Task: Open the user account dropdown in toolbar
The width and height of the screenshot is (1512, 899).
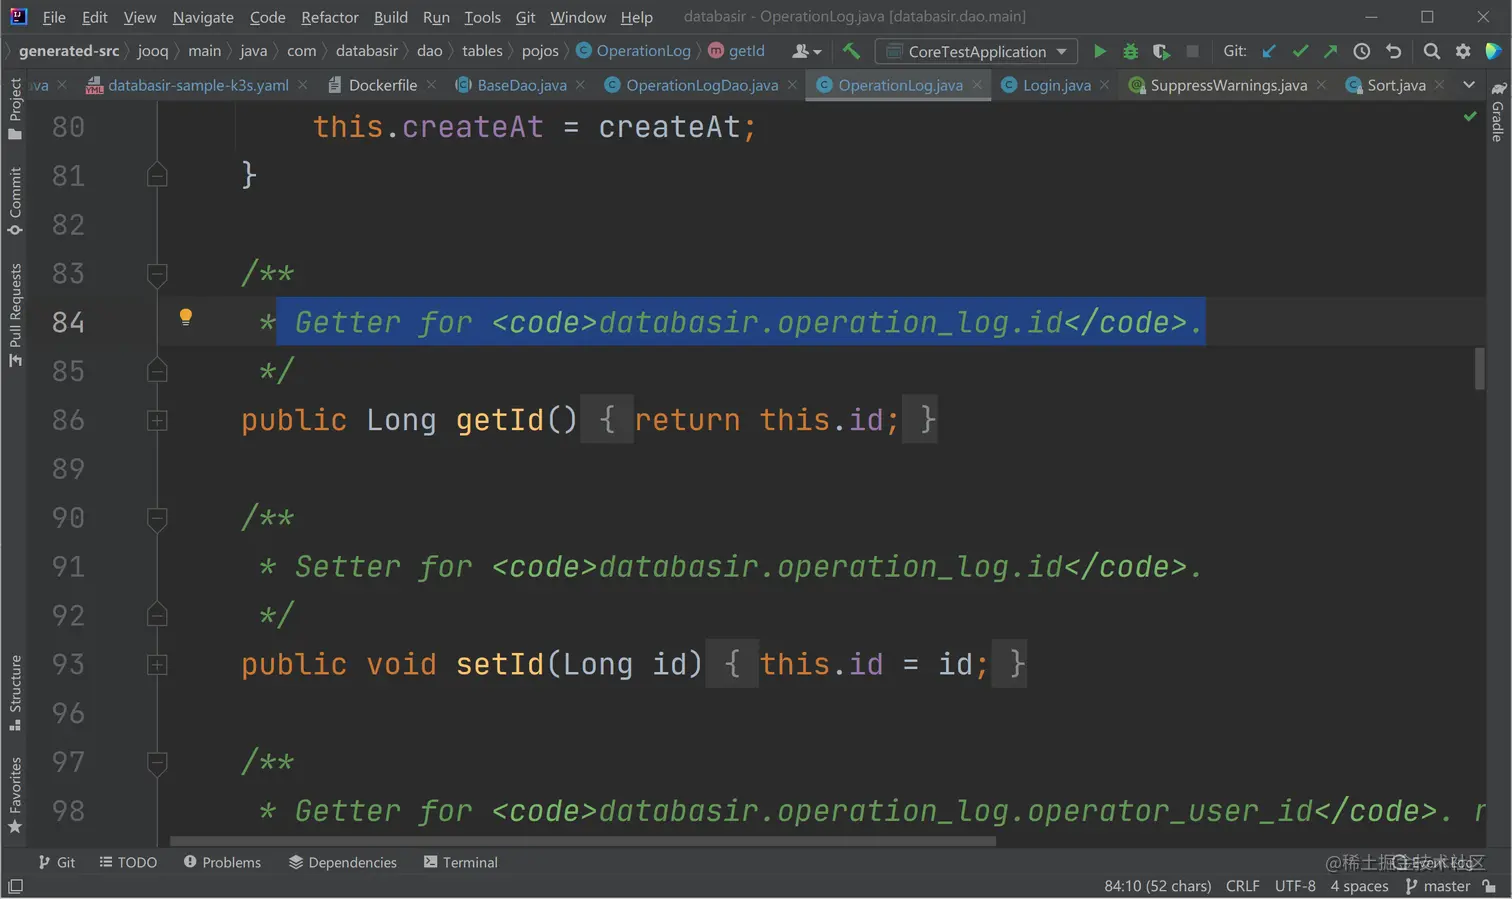Action: point(806,51)
